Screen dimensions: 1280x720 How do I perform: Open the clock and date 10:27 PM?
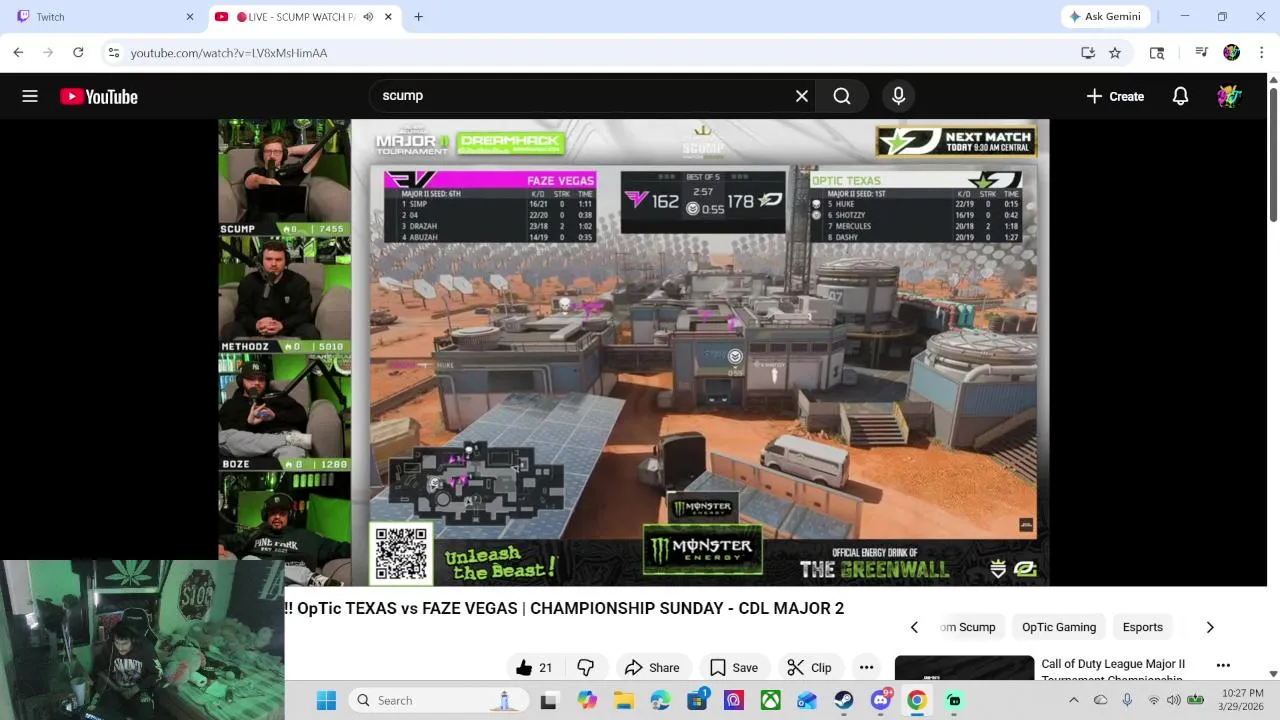[1241, 700]
